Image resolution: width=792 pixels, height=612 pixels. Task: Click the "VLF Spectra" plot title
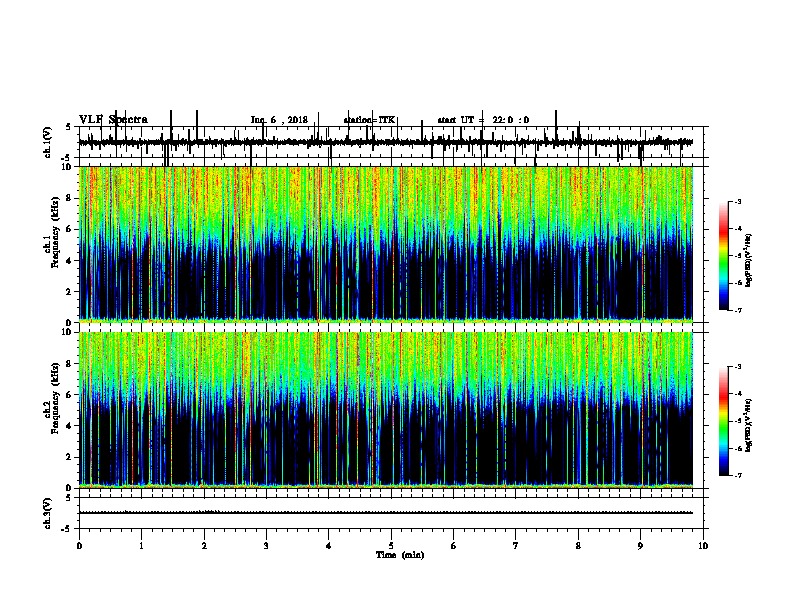pyautogui.click(x=113, y=120)
